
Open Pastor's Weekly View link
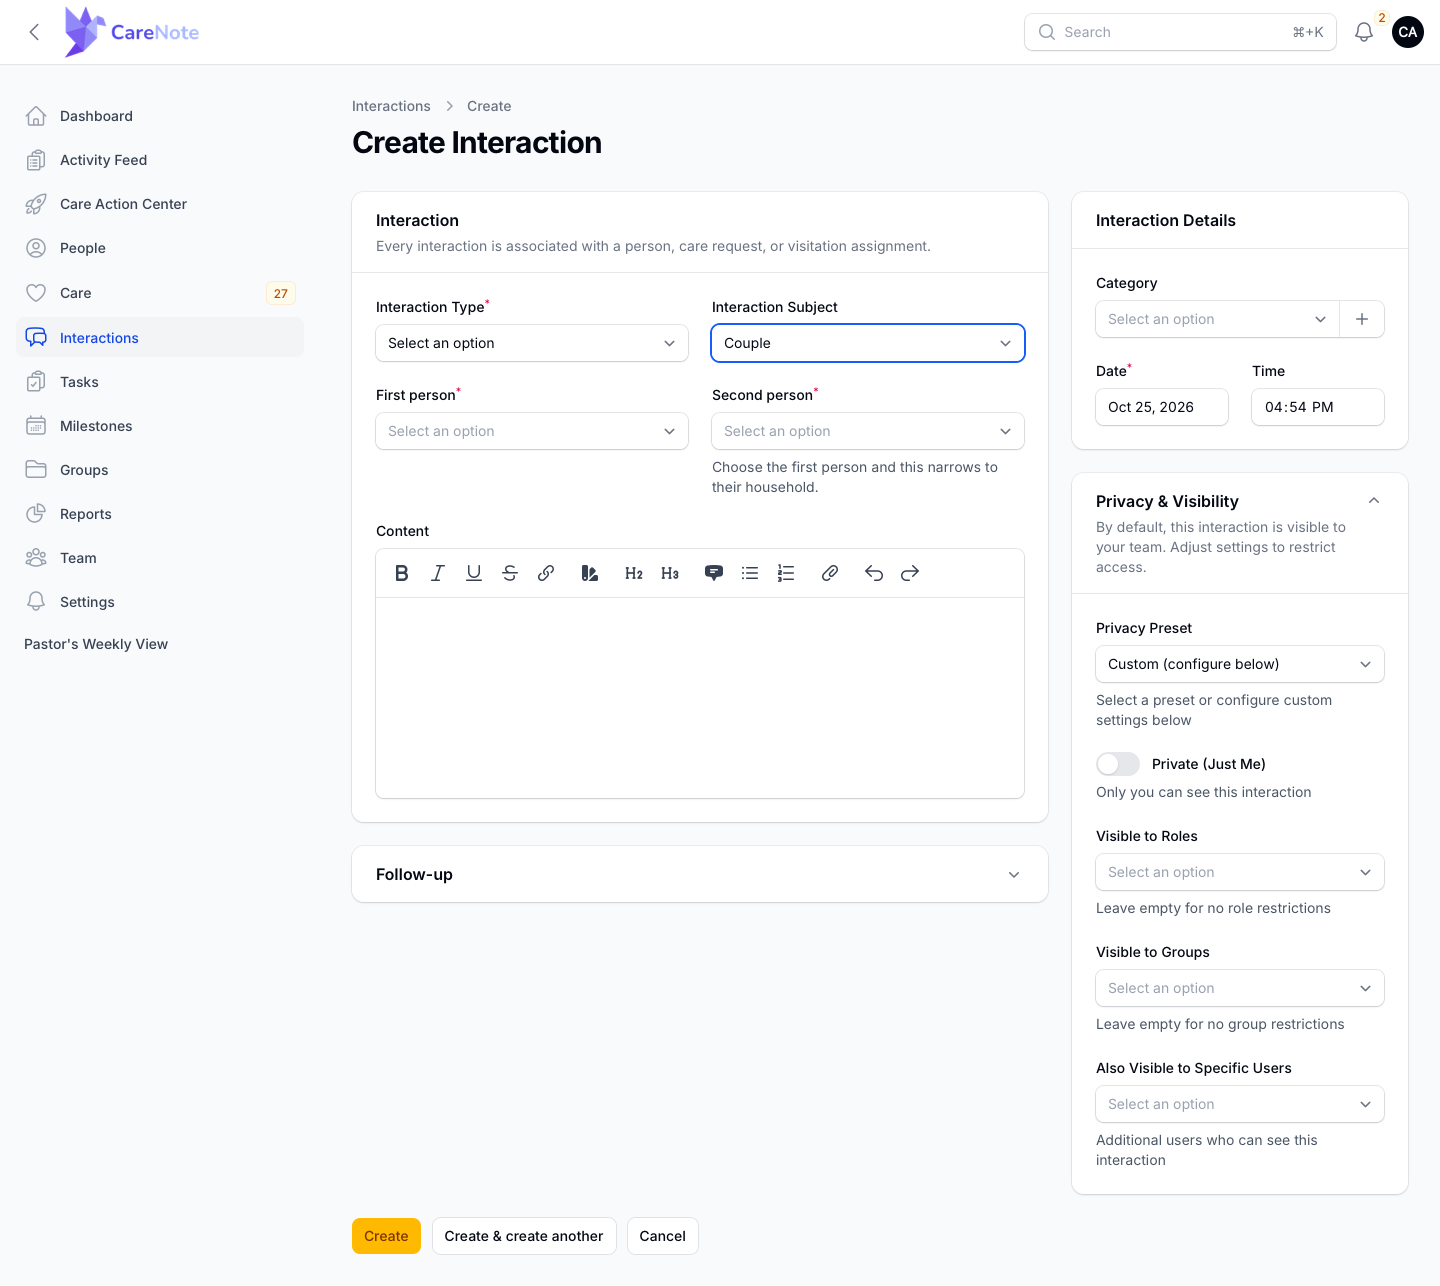click(x=96, y=644)
